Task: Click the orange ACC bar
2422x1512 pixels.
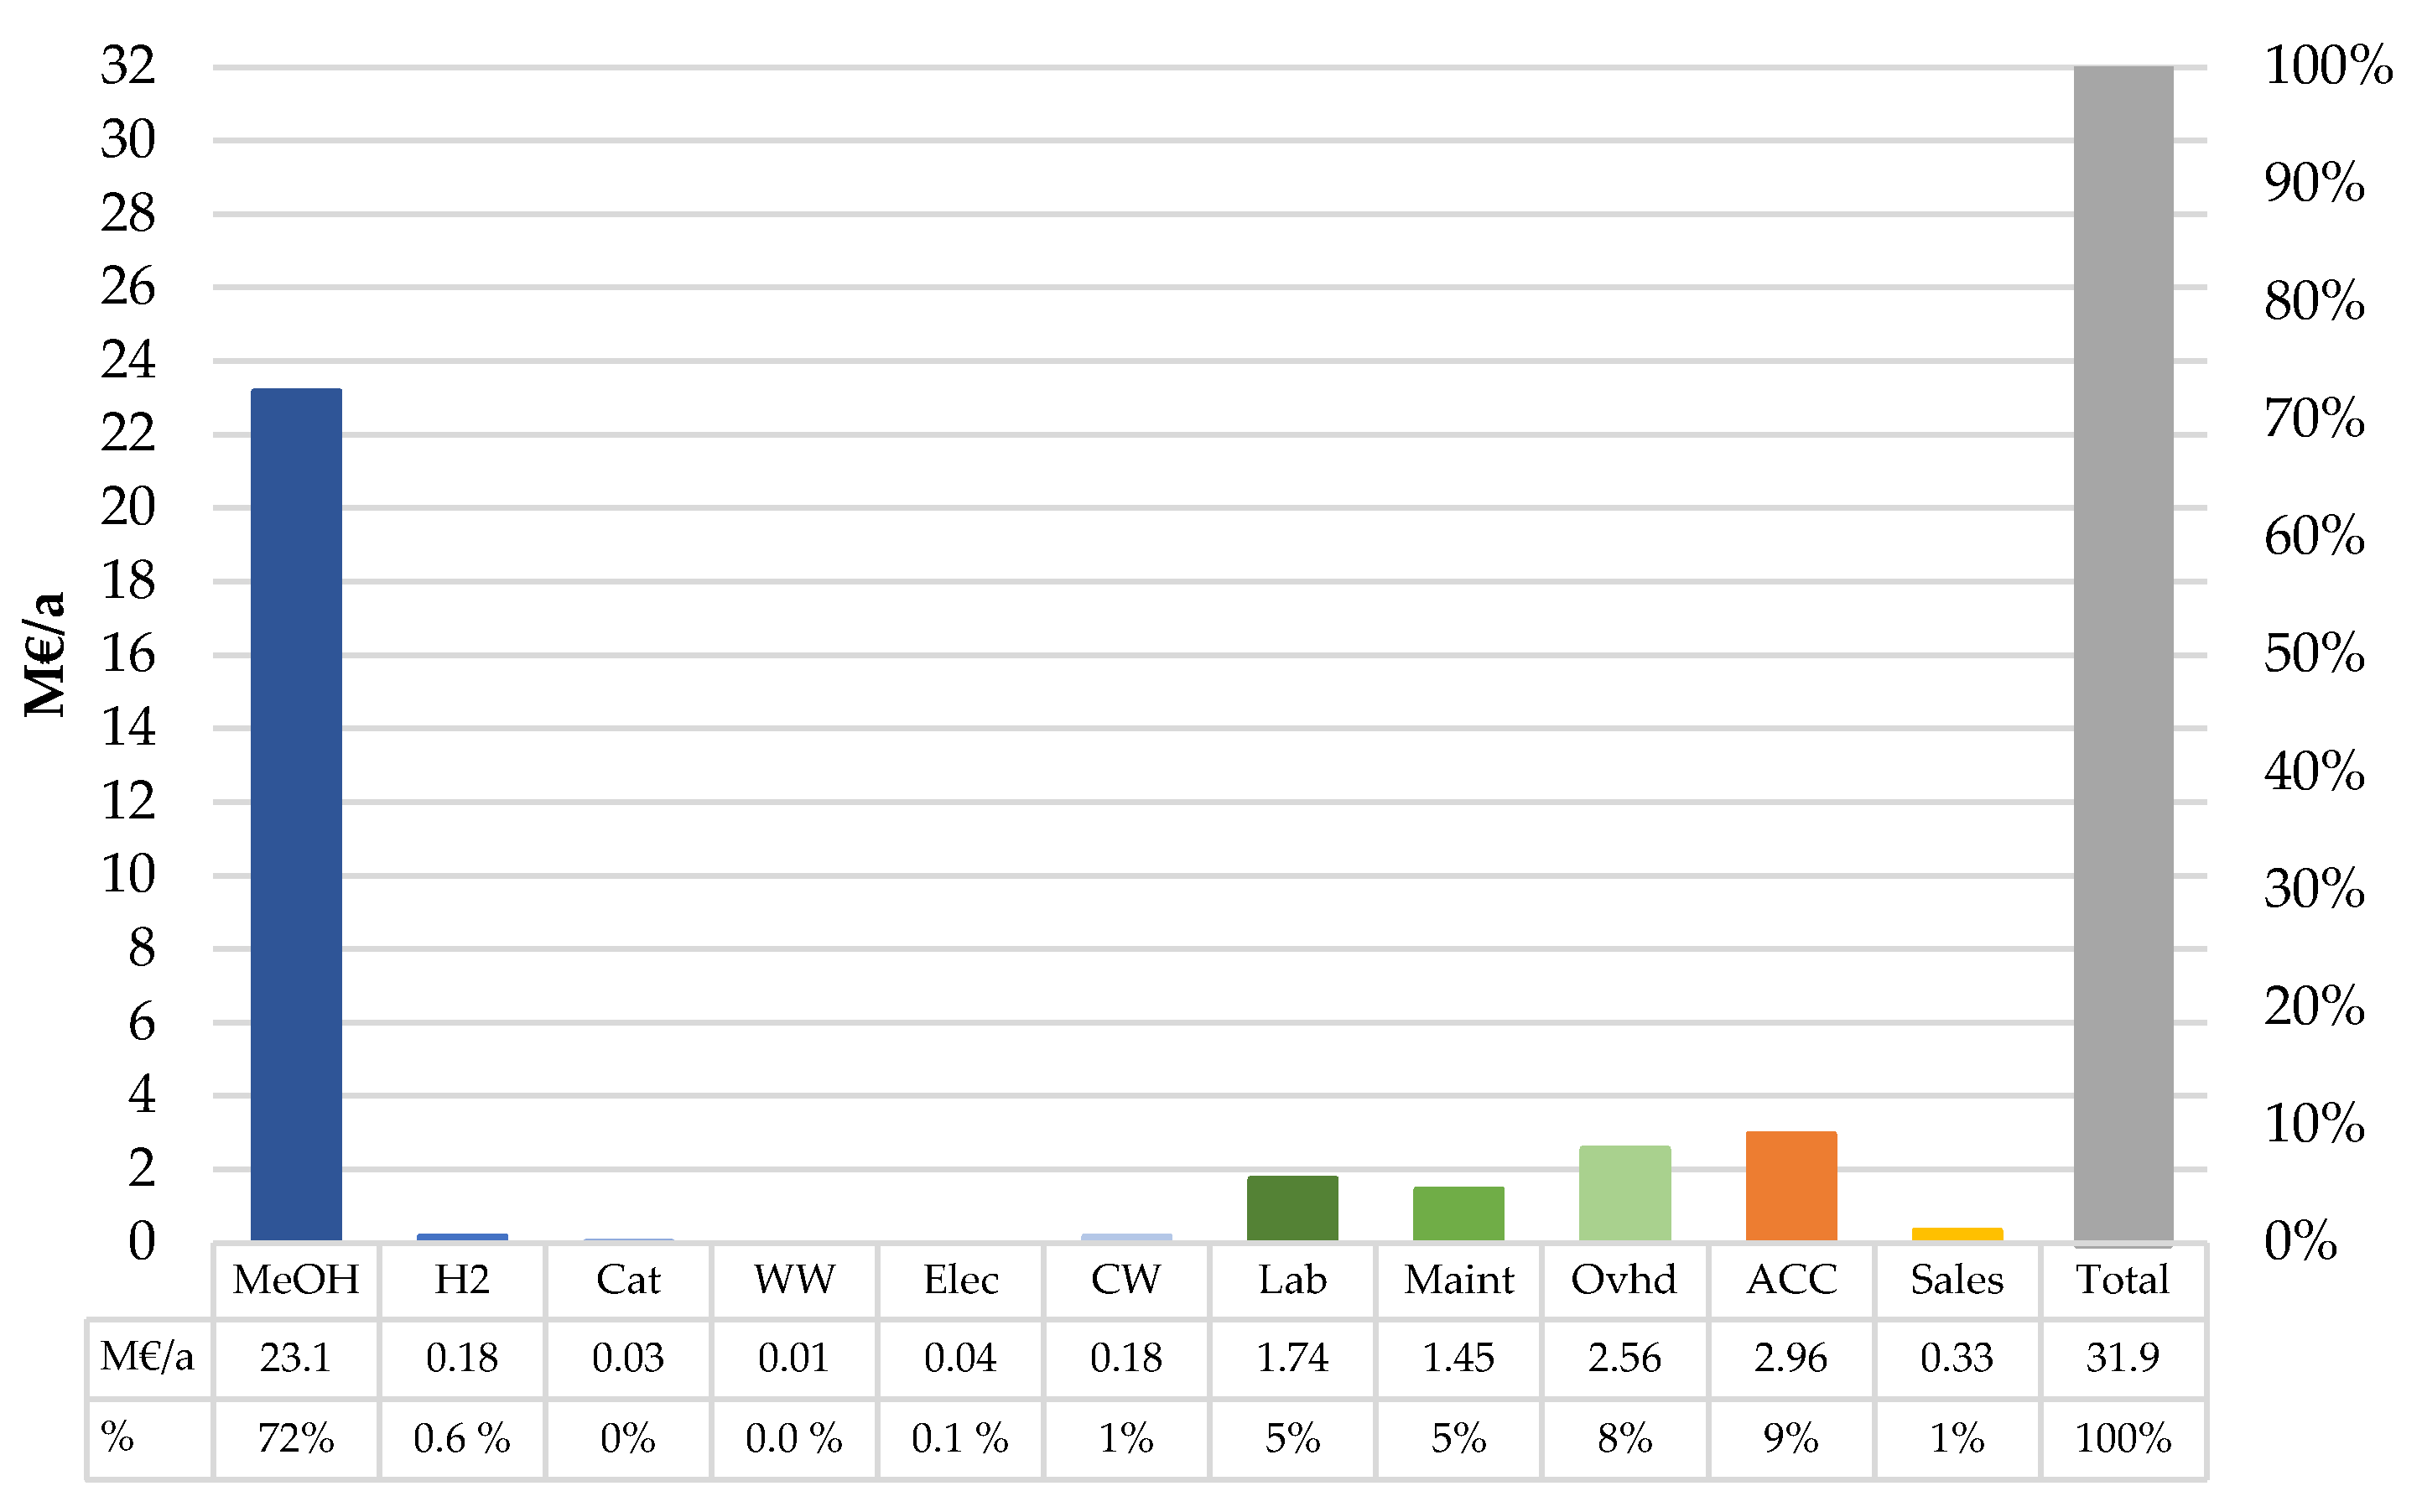Action: point(1791,1186)
